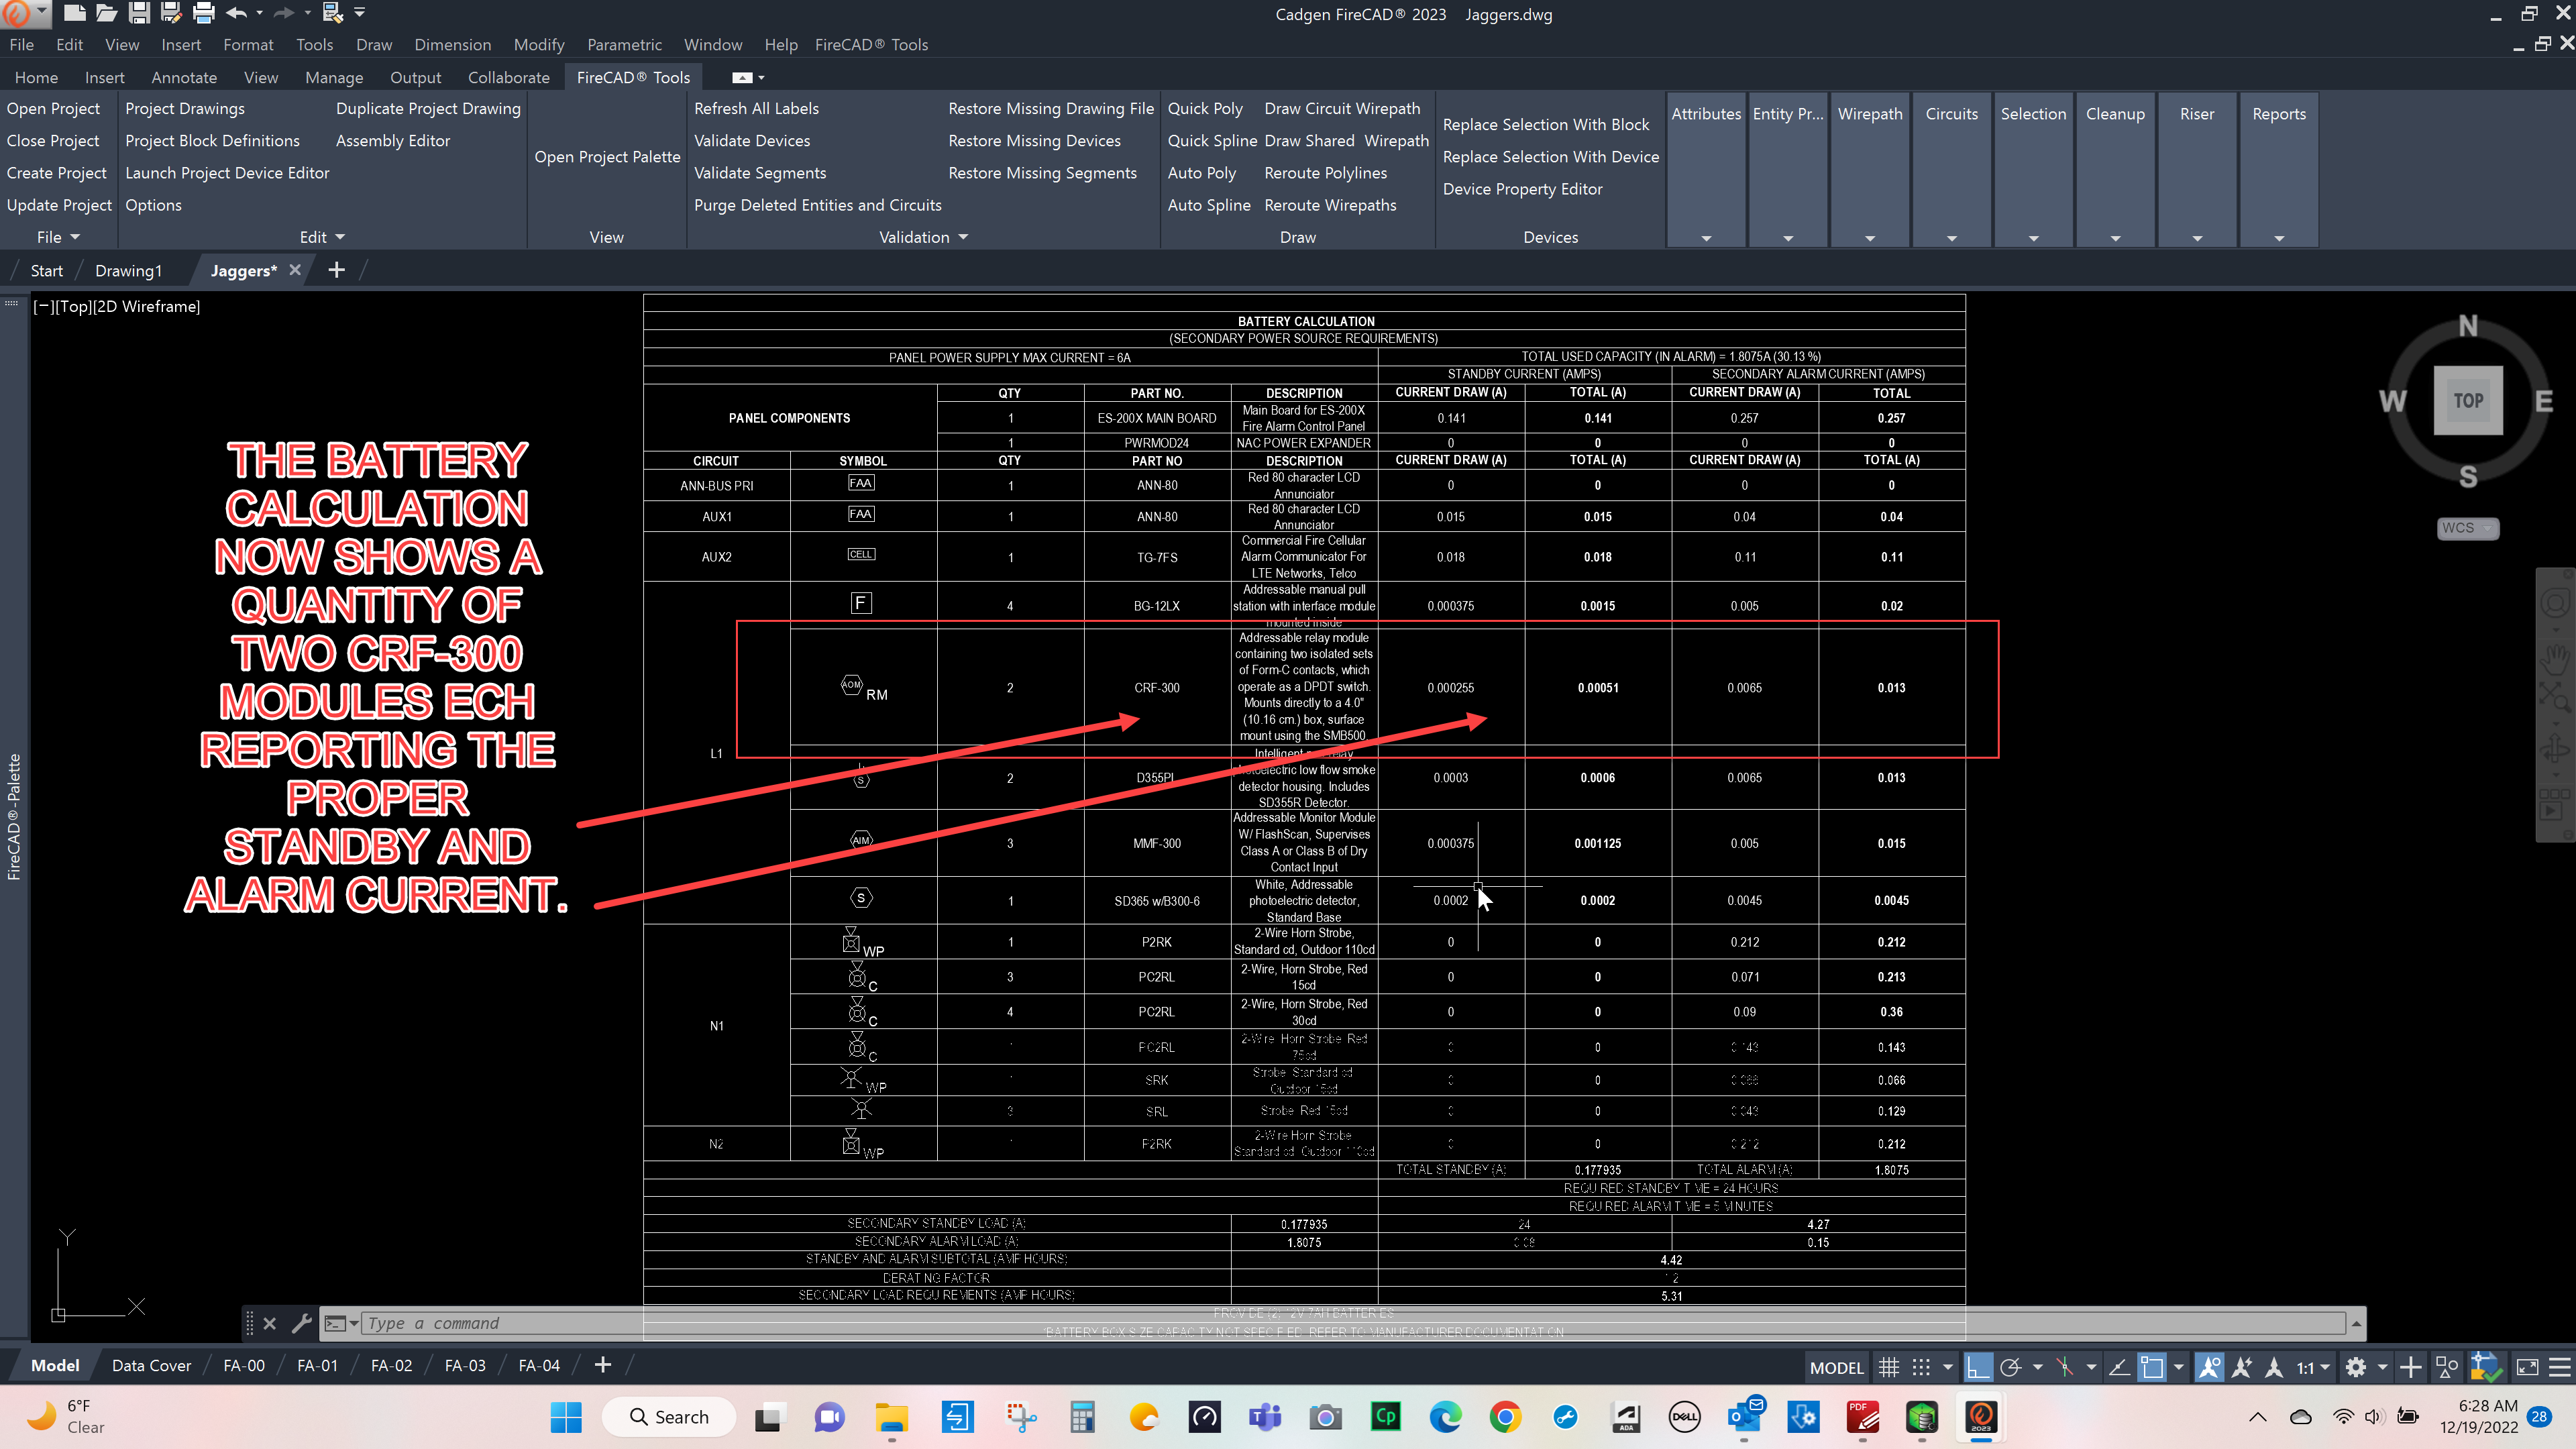2576x1449 pixels.
Task: Click the Match Properties icon in quick access
Action: click(x=332, y=13)
